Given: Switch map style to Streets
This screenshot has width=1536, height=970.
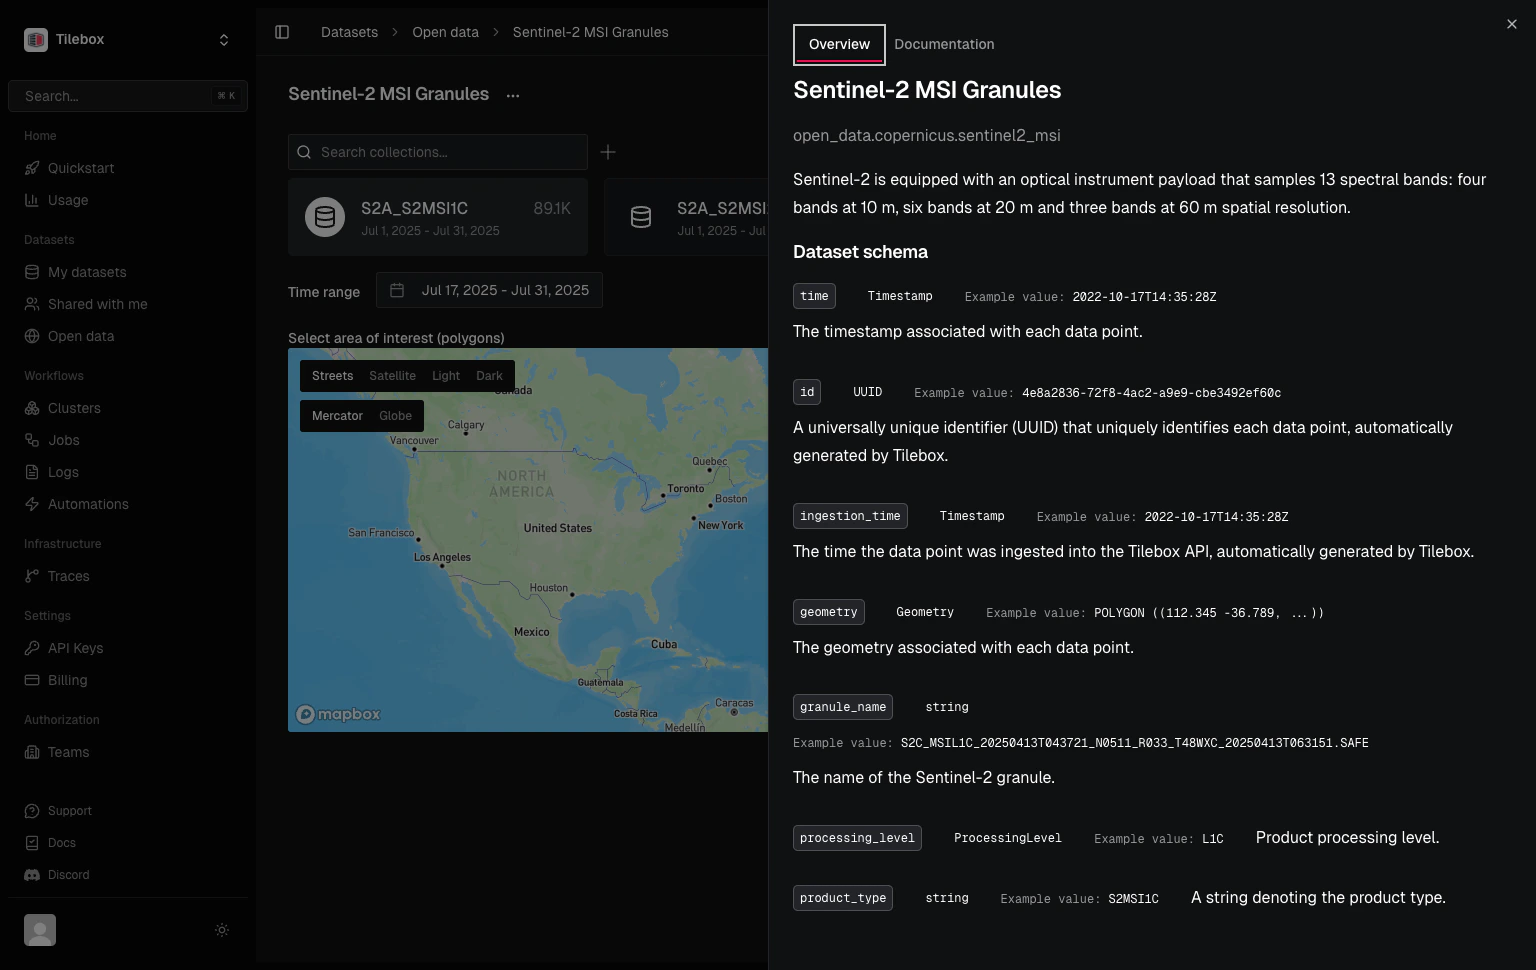Looking at the screenshot, I should tap(332, 376).
